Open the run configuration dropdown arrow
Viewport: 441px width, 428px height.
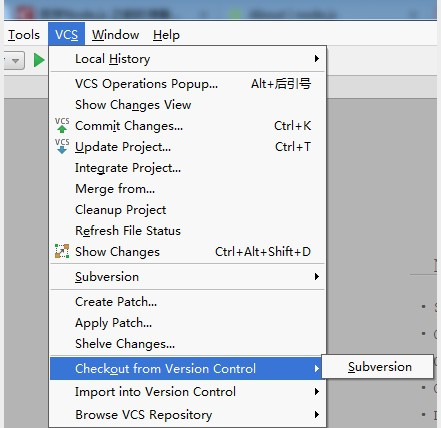coord(15,61)
